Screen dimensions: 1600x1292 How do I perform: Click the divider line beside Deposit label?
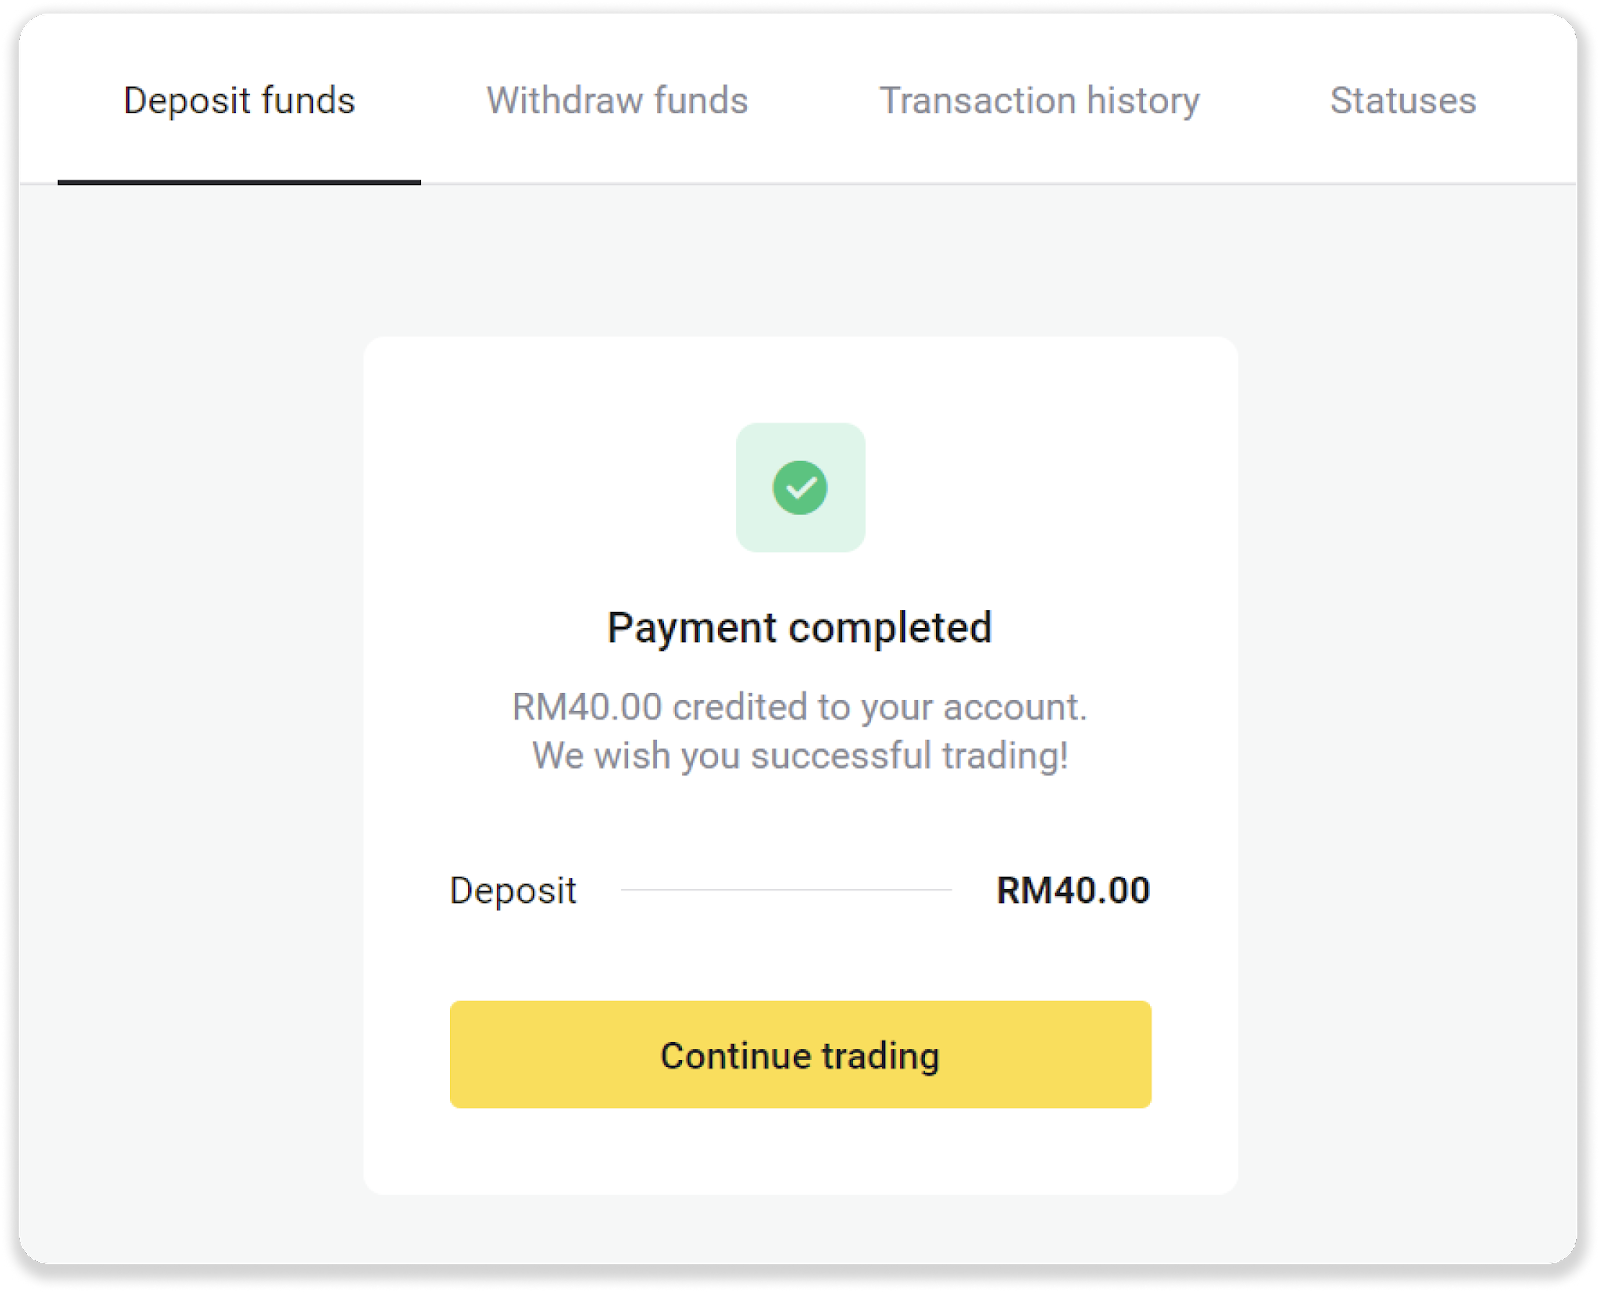786,890
